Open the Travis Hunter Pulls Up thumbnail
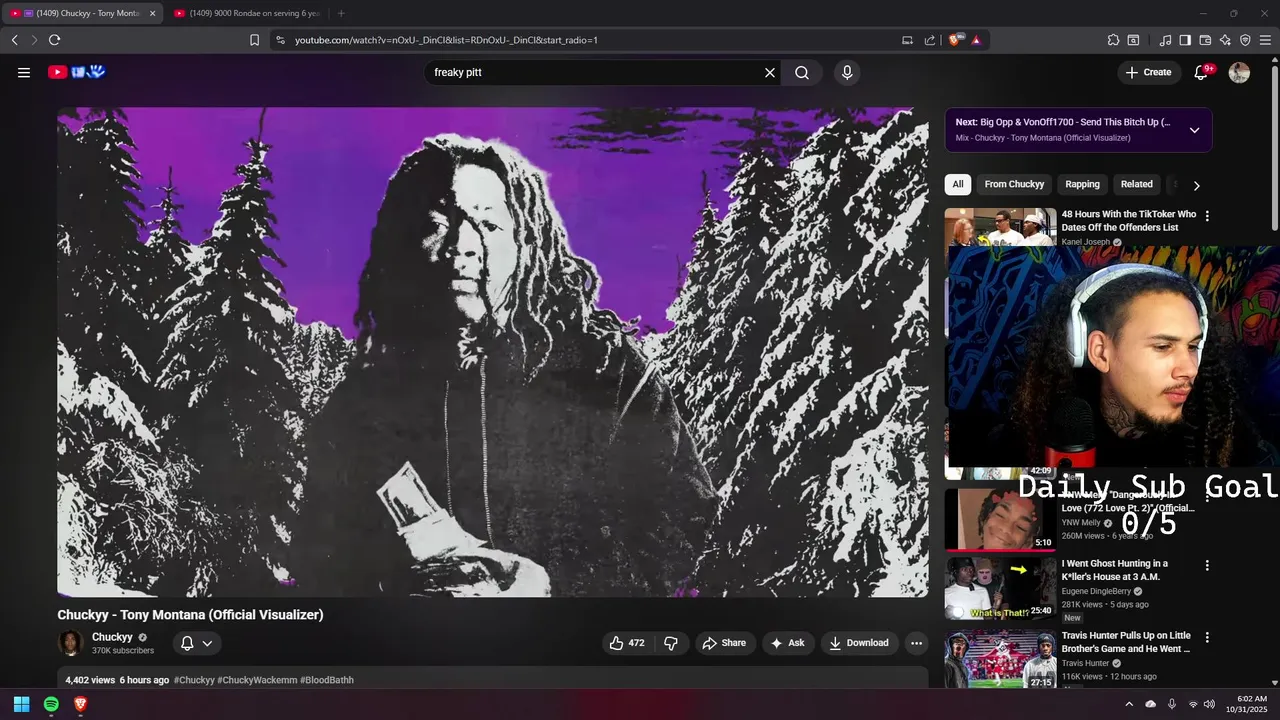Image resolution: width=1280 pixels, height=720 pixels. click(1000, 659)
